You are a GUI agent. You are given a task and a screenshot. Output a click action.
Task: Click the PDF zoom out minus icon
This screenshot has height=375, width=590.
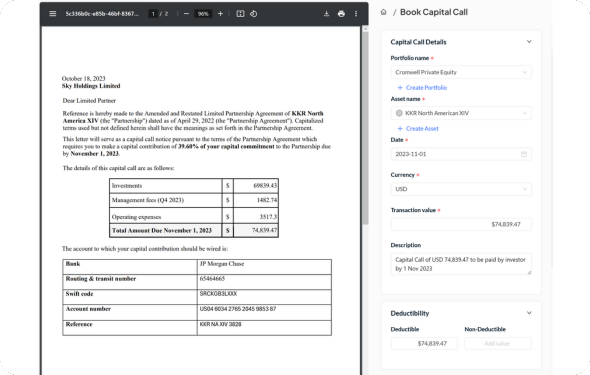pos(186,14)
